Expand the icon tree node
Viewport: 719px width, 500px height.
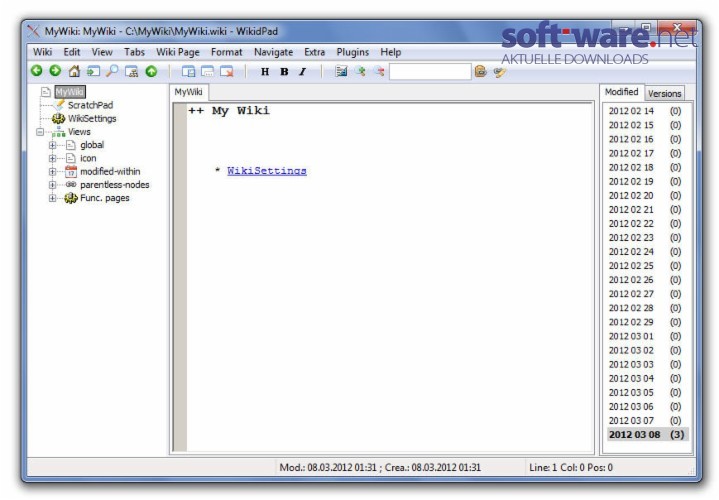[52, 159]
